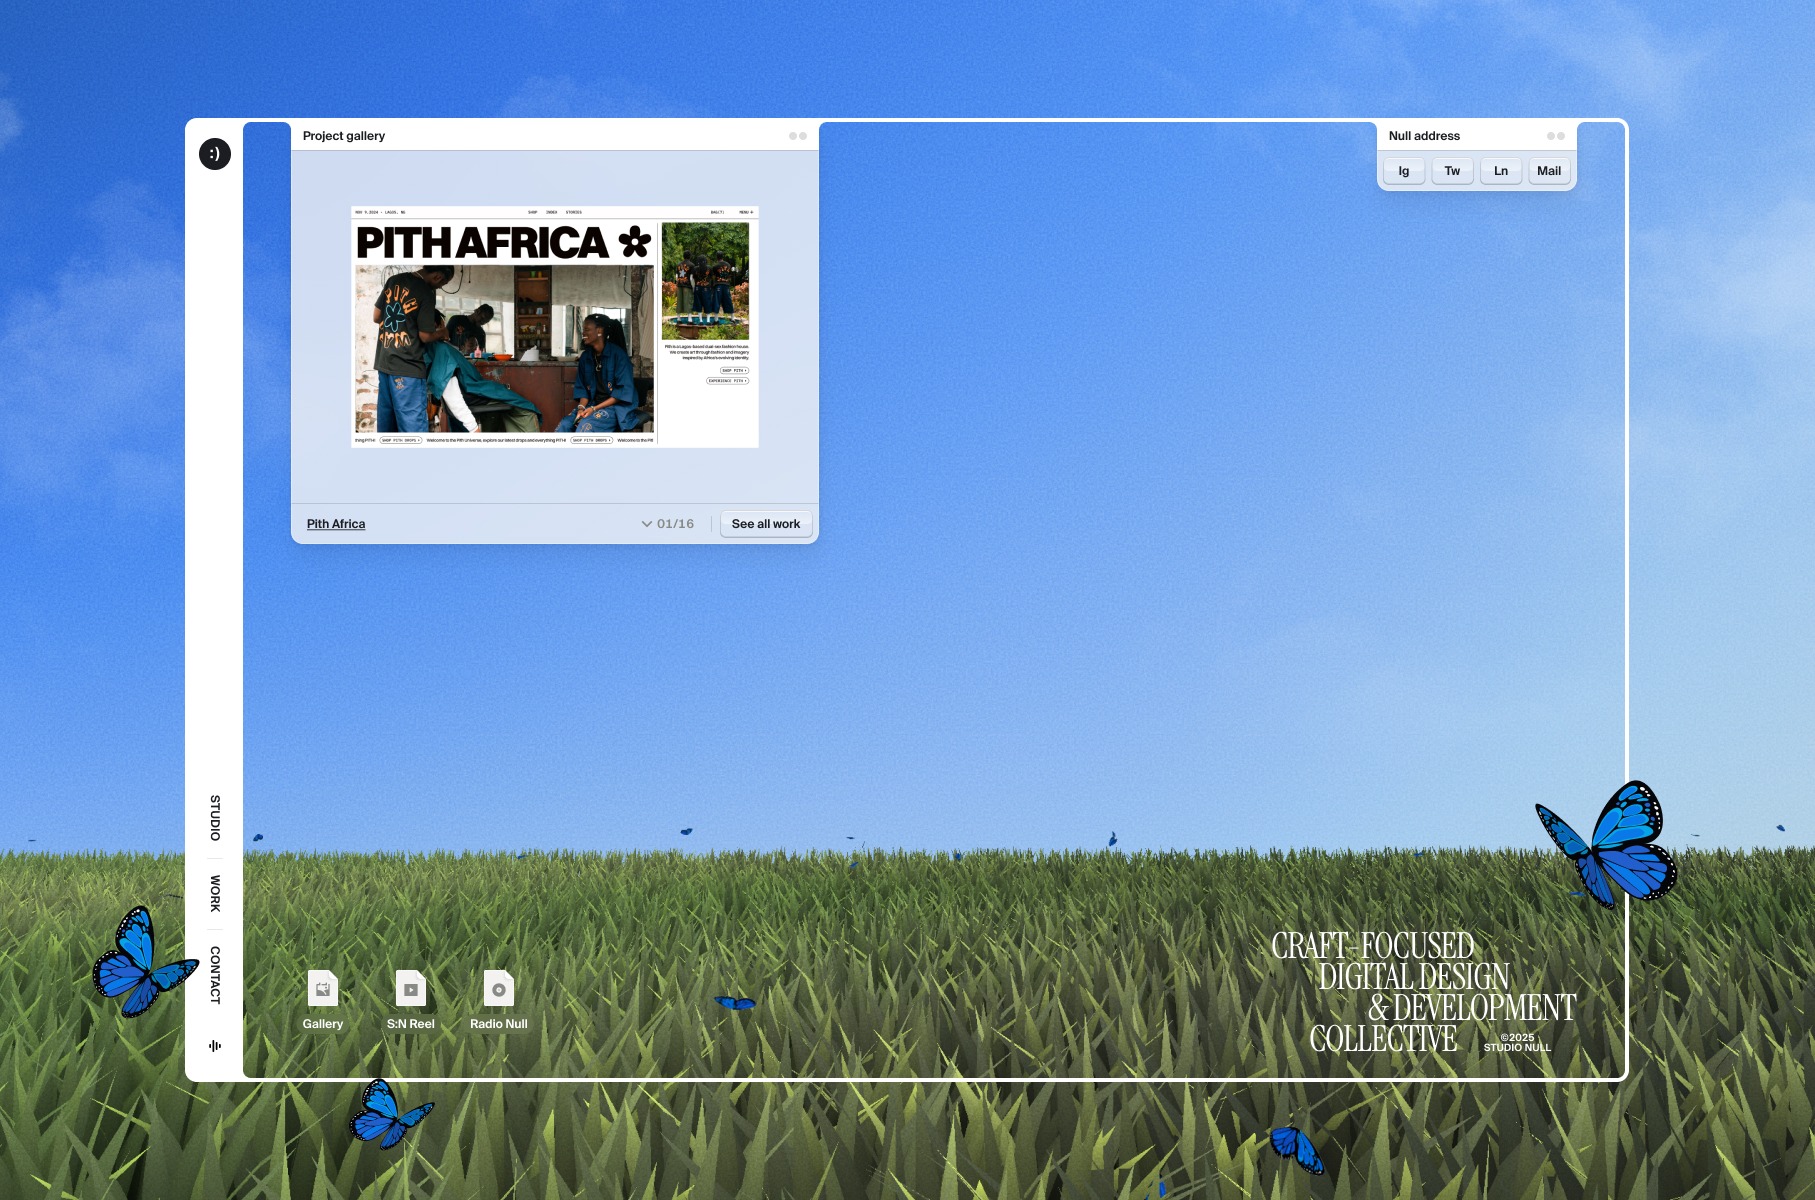Click See all work button
Image resolution: width=1815 pixels, height=1200 pixels.
(766, 524)
